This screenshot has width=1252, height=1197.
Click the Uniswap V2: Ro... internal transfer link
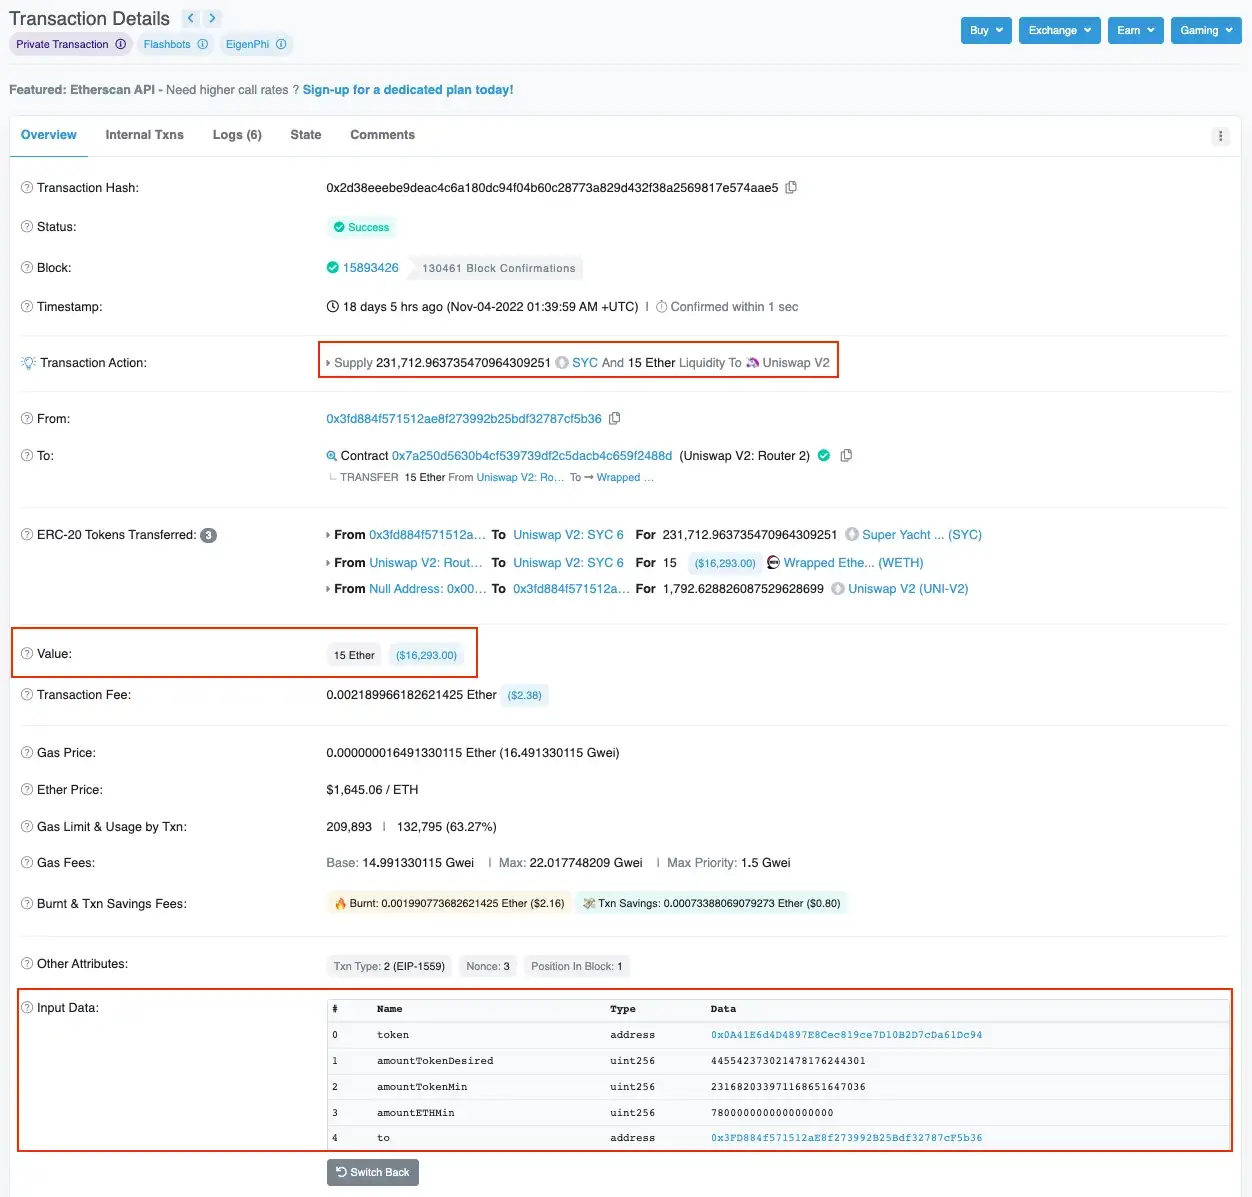pyautogui.click(x=520, y=477)
